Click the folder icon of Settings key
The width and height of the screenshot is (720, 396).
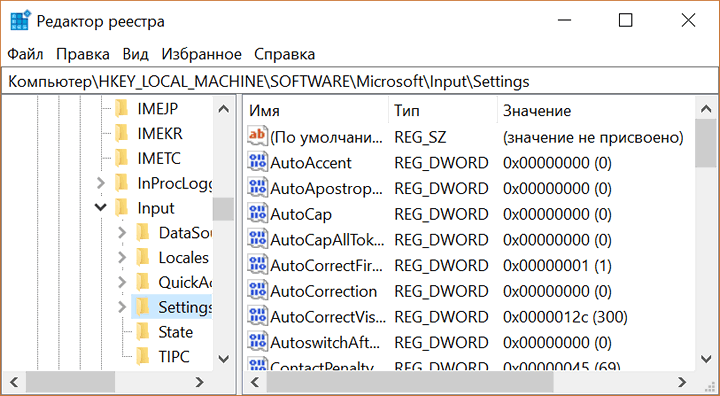point(143,307)
